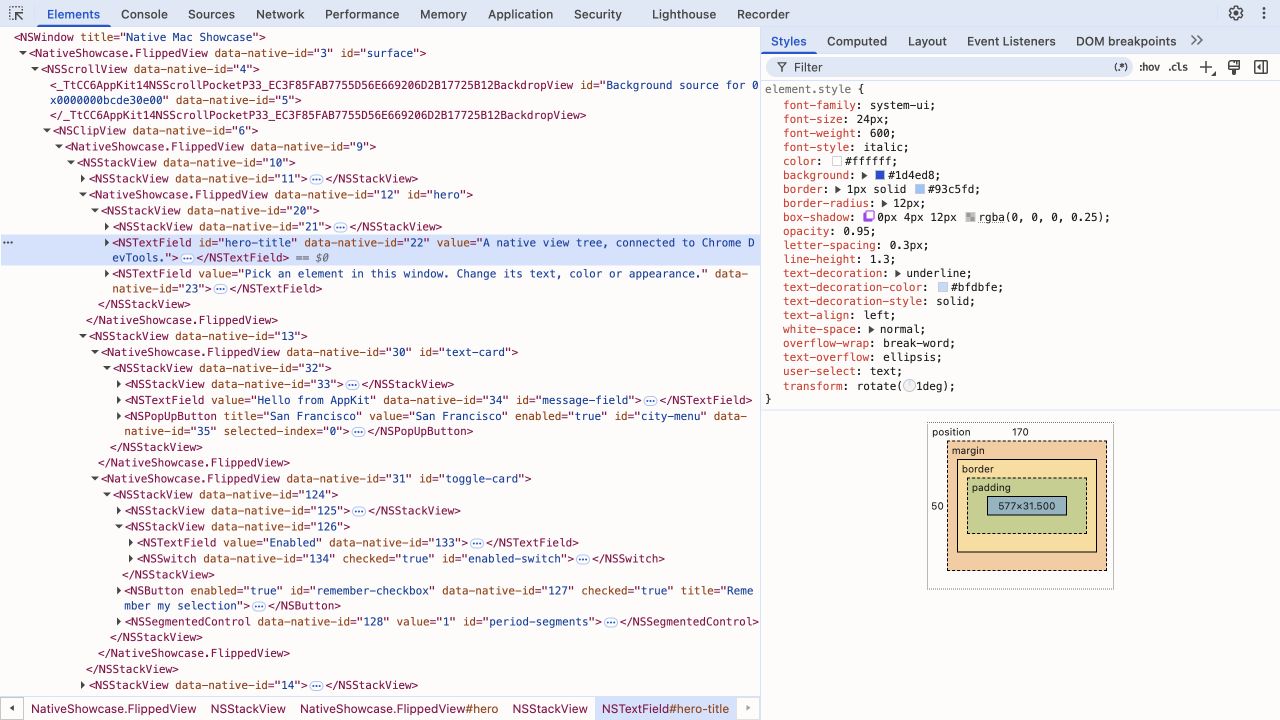Focus the Styles Filter input field
The width and height of the screenshot is (1280, 720).
tap(950, 67)
